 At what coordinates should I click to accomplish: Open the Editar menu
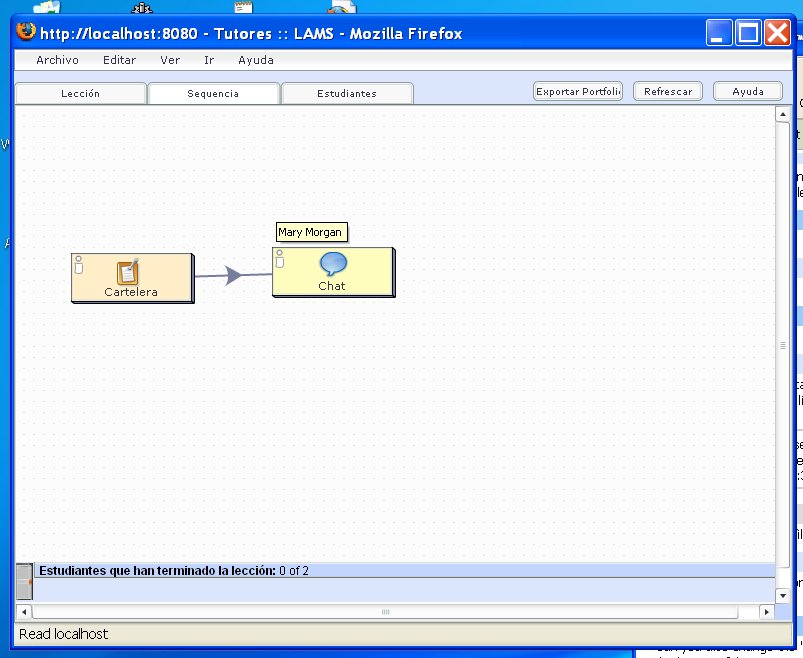tap(119, 60)
